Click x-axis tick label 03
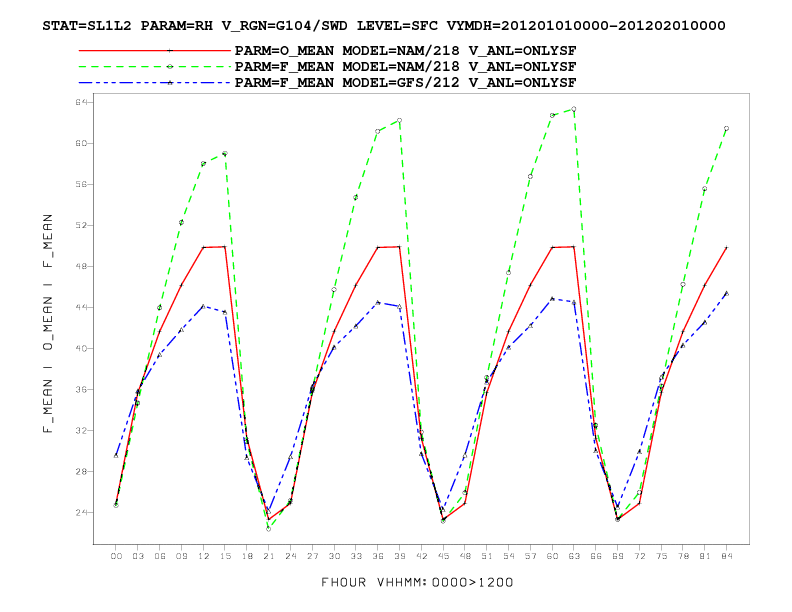 click(x=138, y=556)
